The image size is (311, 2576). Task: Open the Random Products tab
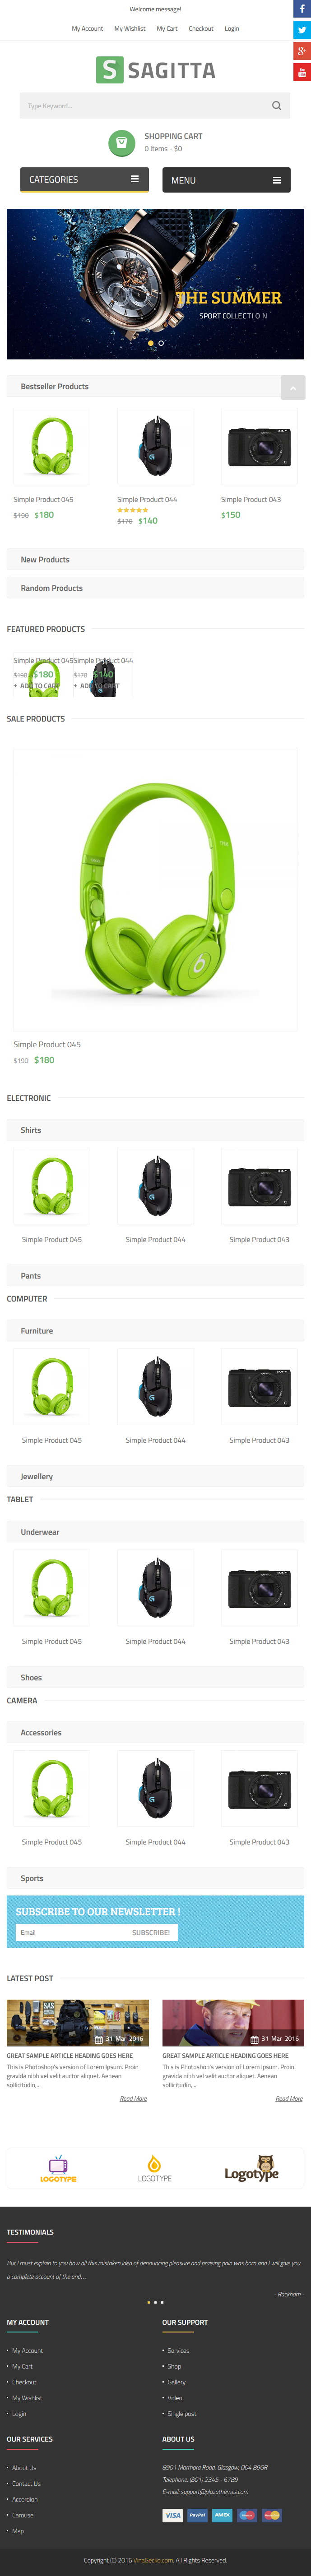click(x=155, y=588)
